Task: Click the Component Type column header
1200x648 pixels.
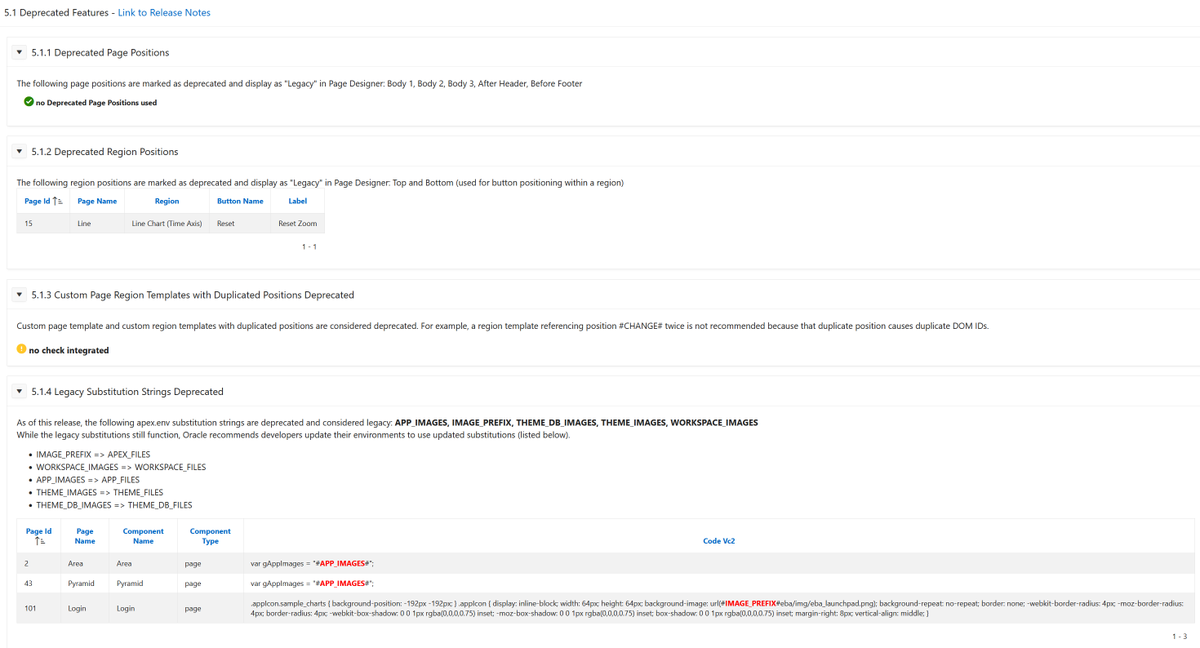Action: (x=210, y=536)
